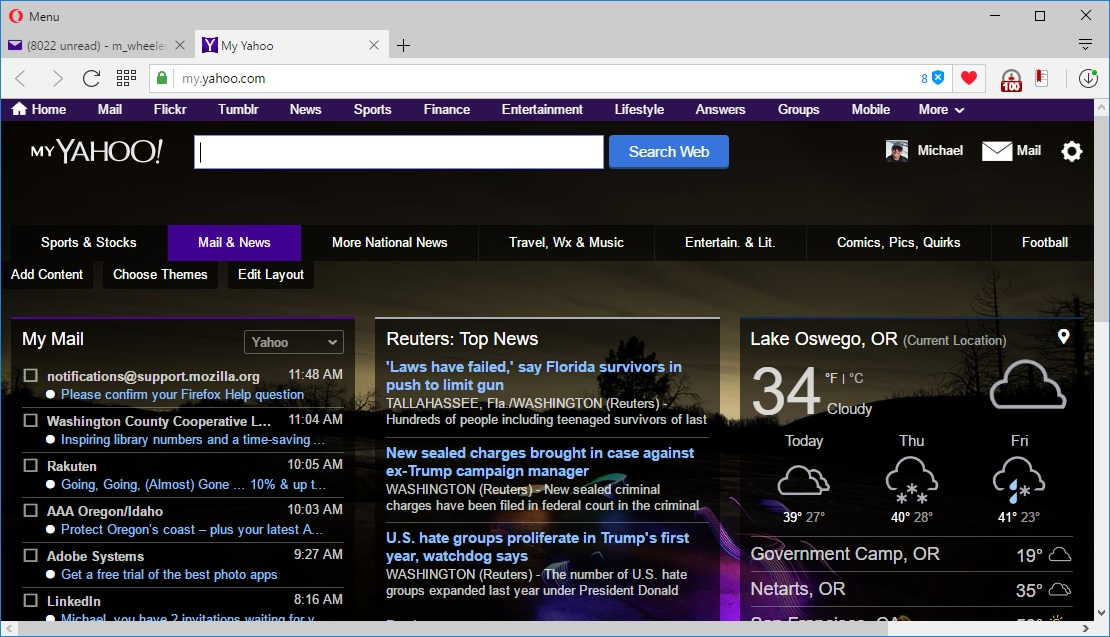Image resolution: width=1110 pixels, height=637 pixels.
Task: Check the notifications@support.mozilla.org email checkbox
Action: (x=31, y=375)
